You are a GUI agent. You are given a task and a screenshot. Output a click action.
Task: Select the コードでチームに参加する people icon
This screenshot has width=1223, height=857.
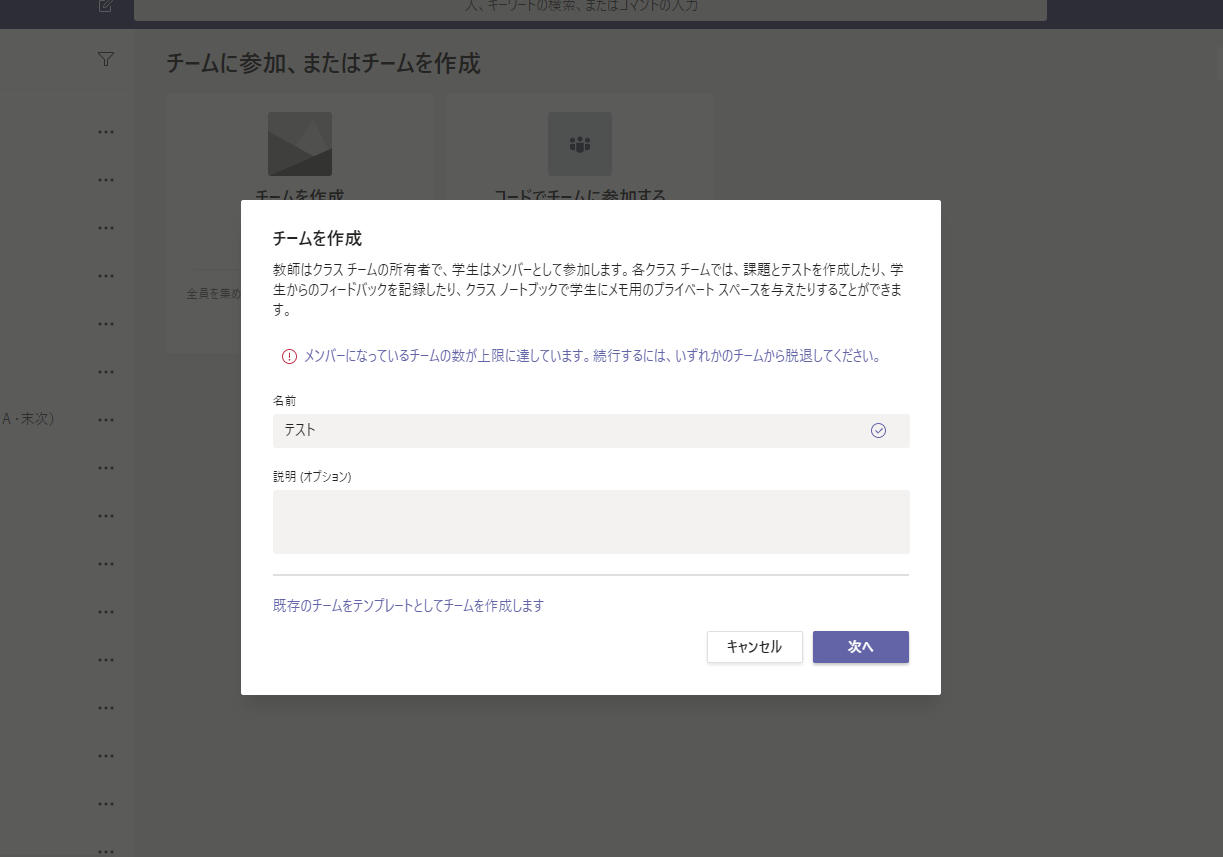[580, 144]
